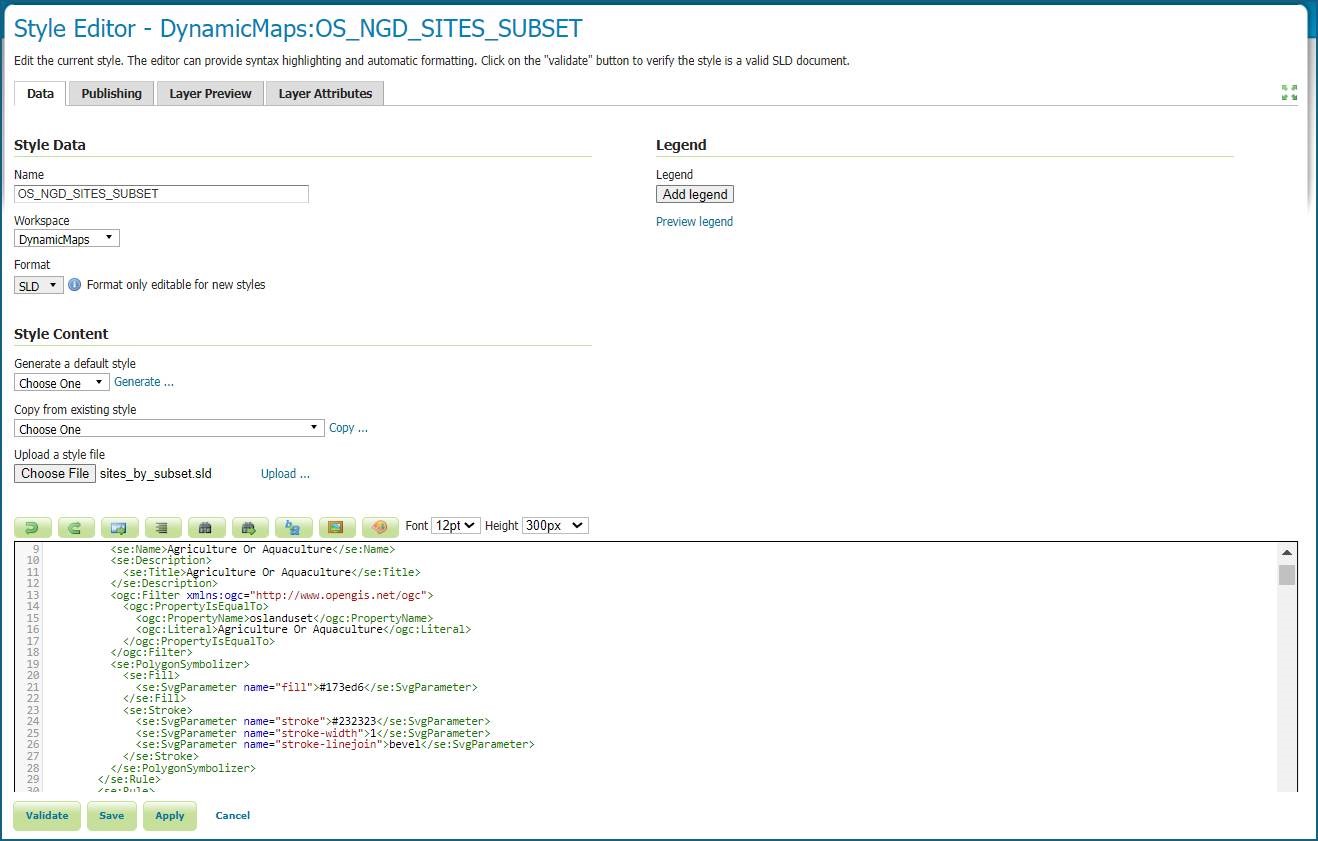Click the stroke color value #232323 in code
The image size is (1318, 841).
(354, 722)
